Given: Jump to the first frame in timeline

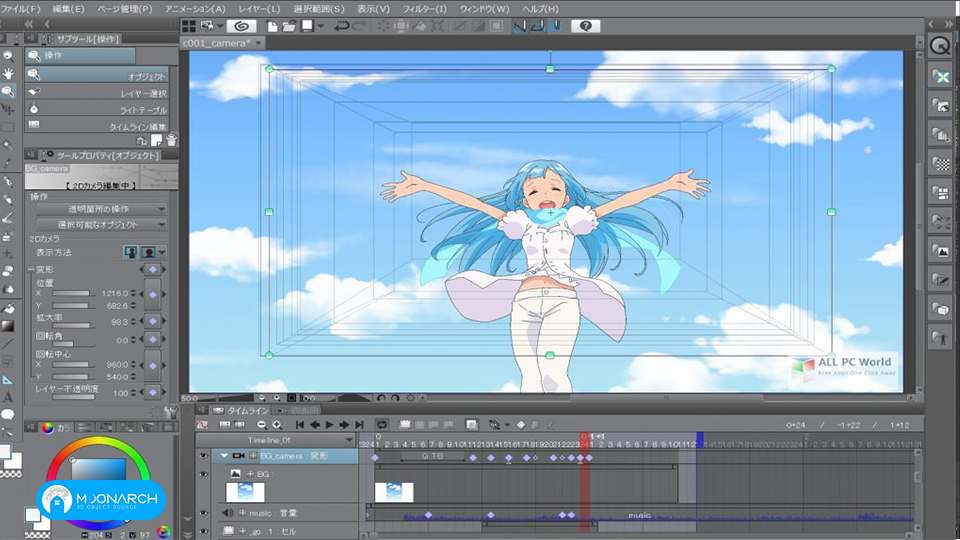Looking at the screenshot, I should point(299,424).
